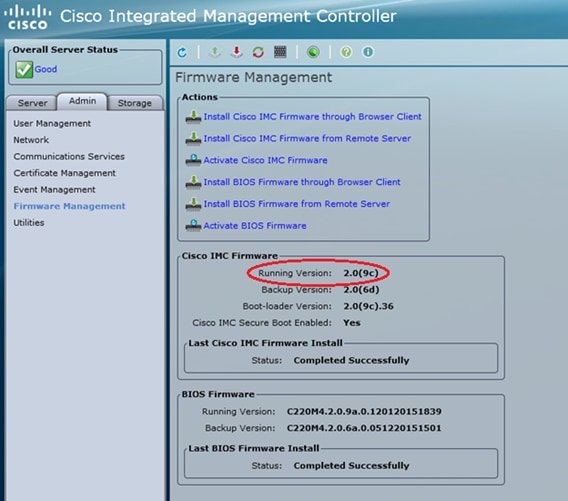This screenshot has height=501, width=568.
Task: Click the Power On server icon
Action: 215,52
